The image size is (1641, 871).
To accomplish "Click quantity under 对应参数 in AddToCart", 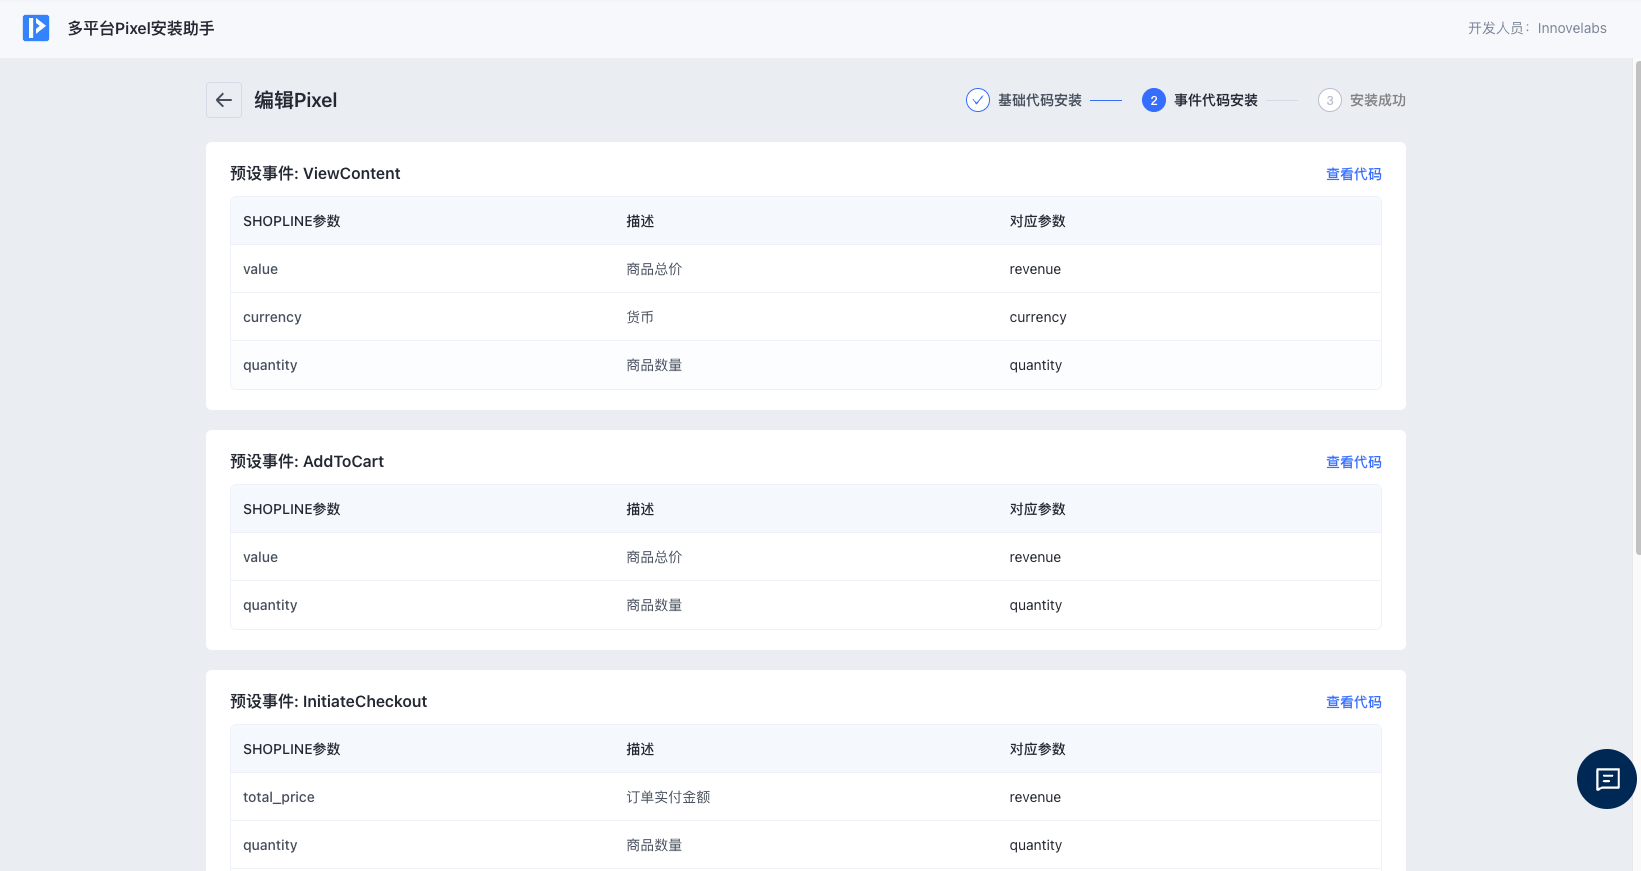I will pyautogui.click(x=1036, y=605).
